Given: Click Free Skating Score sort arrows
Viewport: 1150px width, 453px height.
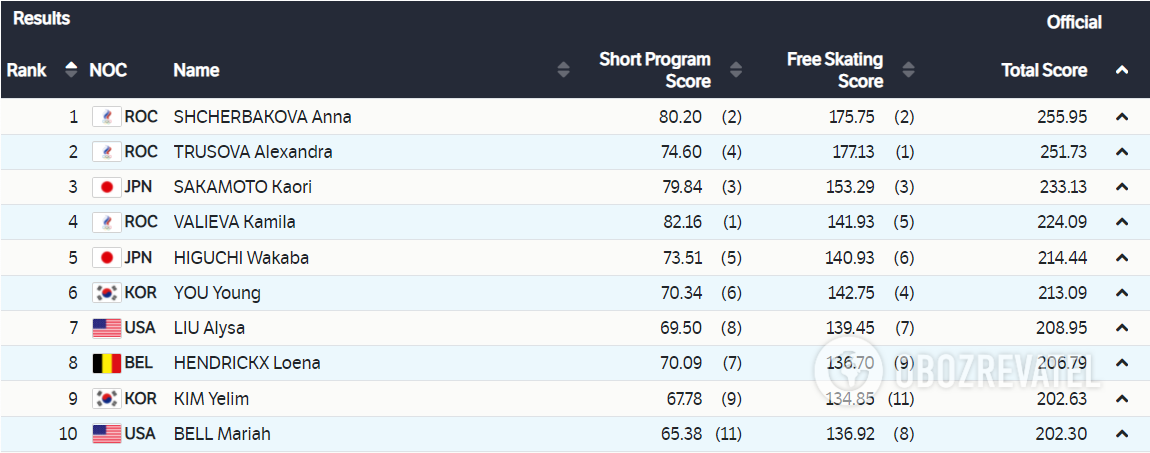Looking at the screenshot, I should click(x=908, y=70).
